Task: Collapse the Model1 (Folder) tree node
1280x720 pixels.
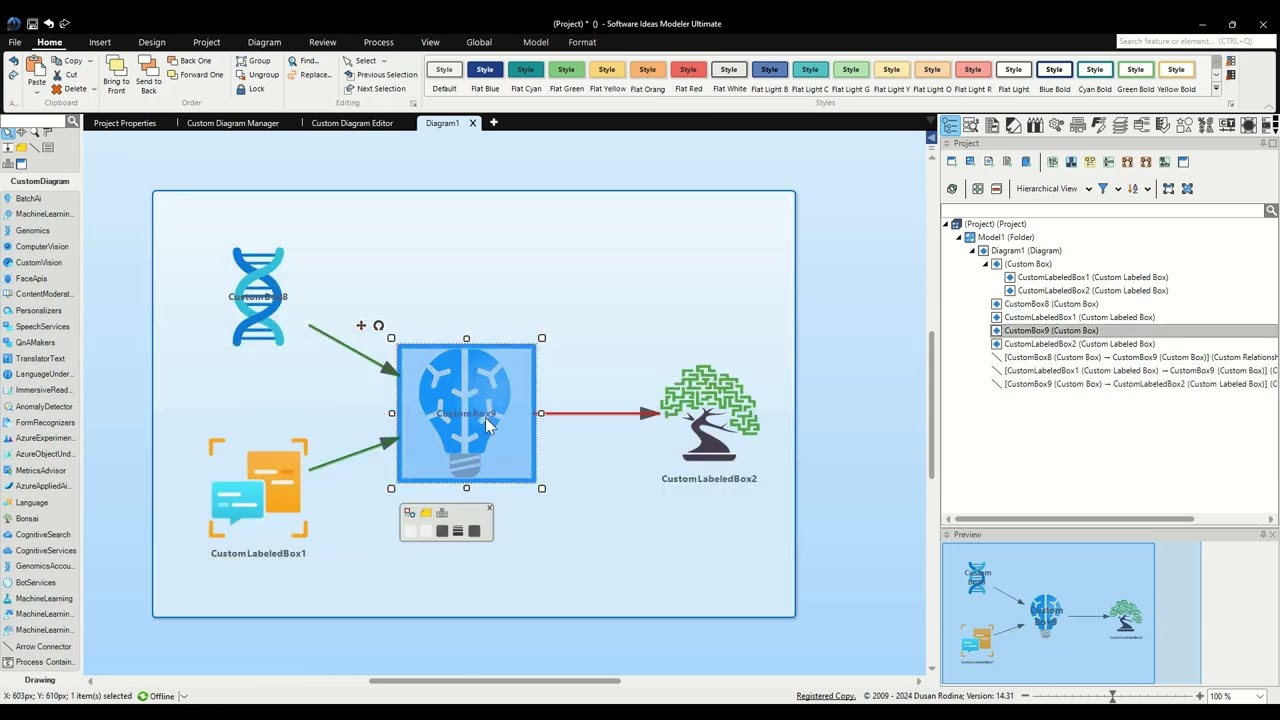Action: (x=958, y=237)
